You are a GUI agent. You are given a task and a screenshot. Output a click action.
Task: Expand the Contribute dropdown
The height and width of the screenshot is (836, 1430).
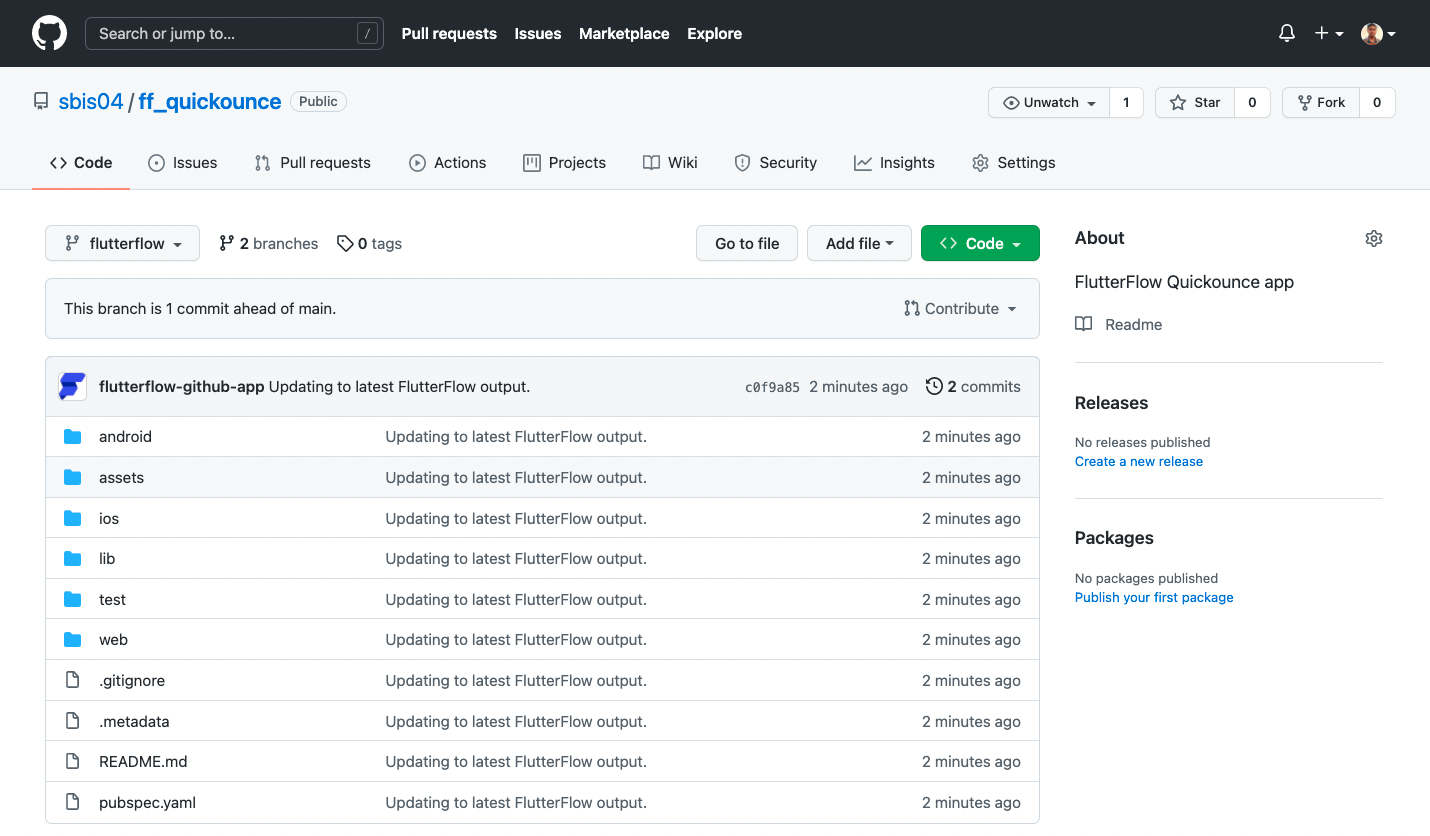(x=960, y=308)
